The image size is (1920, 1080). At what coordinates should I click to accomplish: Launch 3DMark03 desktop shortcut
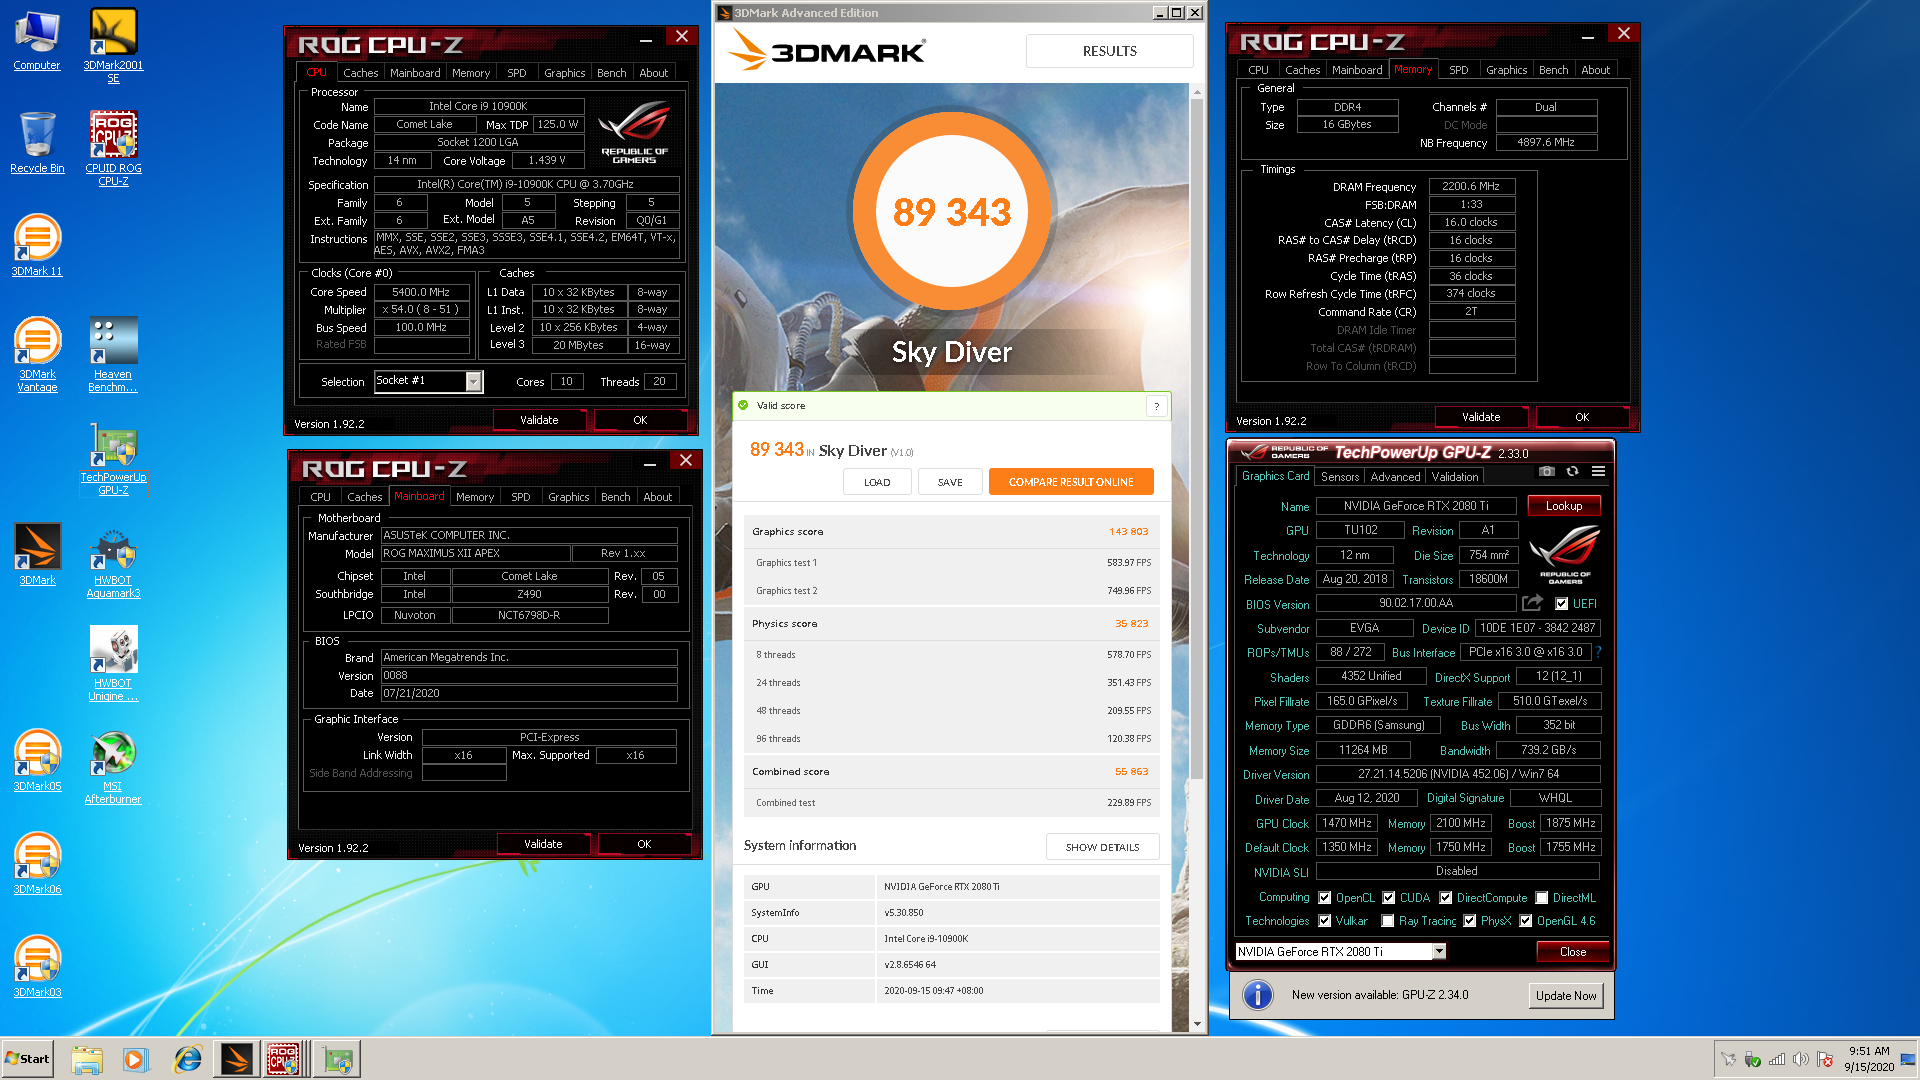point(37,967)
